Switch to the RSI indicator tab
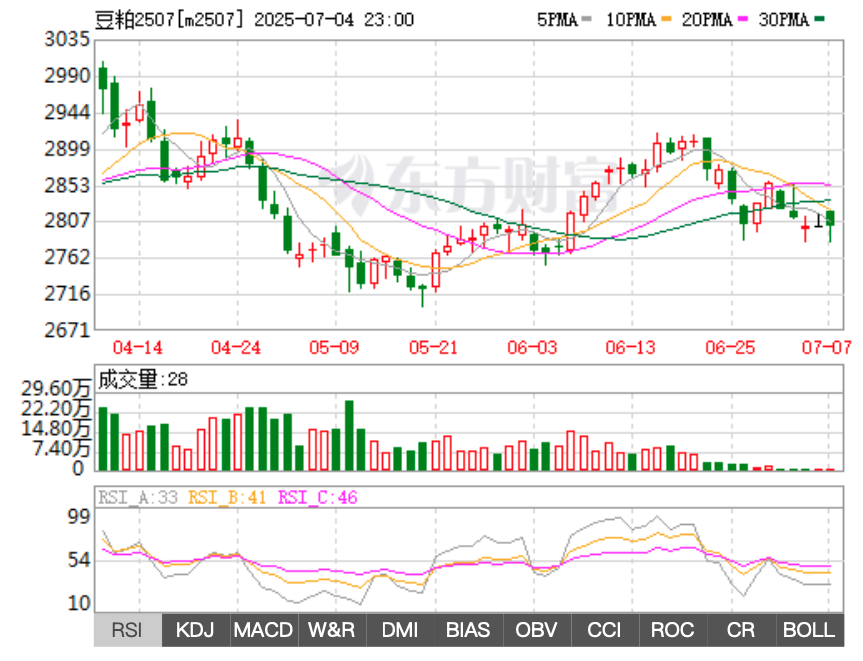 [x=128, y=630]
